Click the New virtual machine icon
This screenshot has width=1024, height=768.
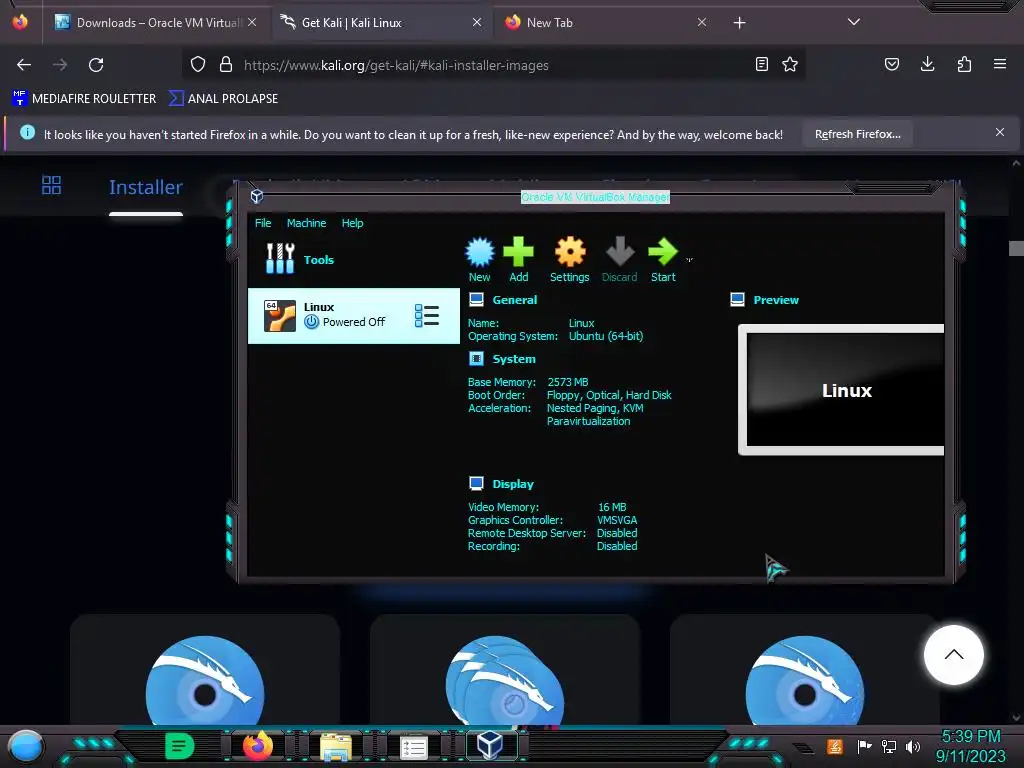coord(479,259)
